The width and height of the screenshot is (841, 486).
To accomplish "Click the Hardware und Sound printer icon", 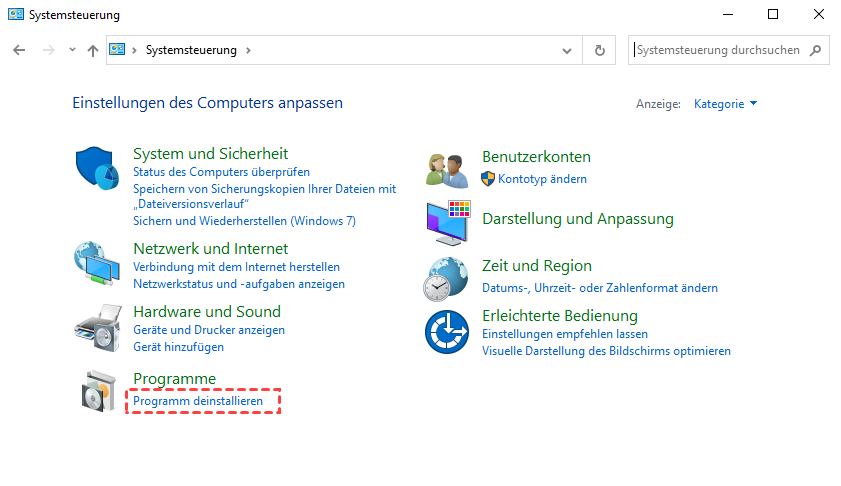I will pos(98,325).
